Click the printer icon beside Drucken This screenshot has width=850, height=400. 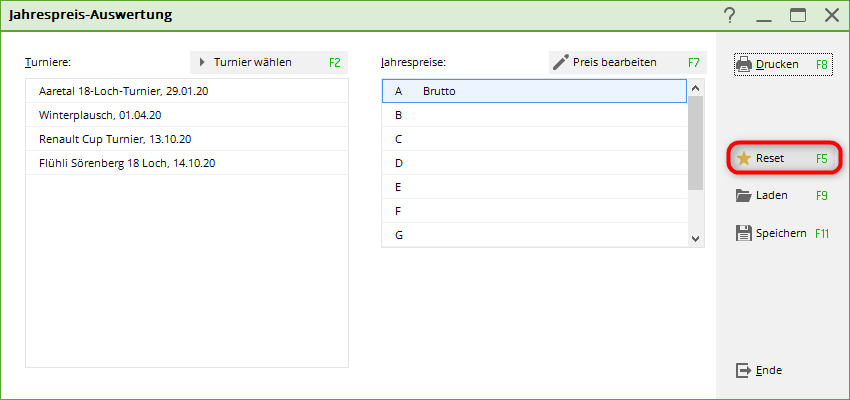(744, 64)
